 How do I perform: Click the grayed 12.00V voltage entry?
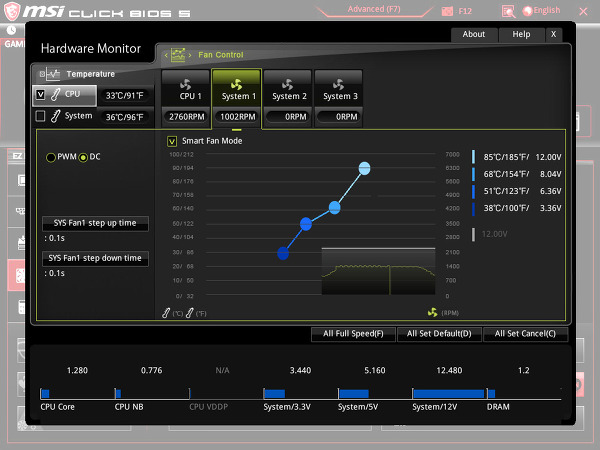(x=494, y=234)
